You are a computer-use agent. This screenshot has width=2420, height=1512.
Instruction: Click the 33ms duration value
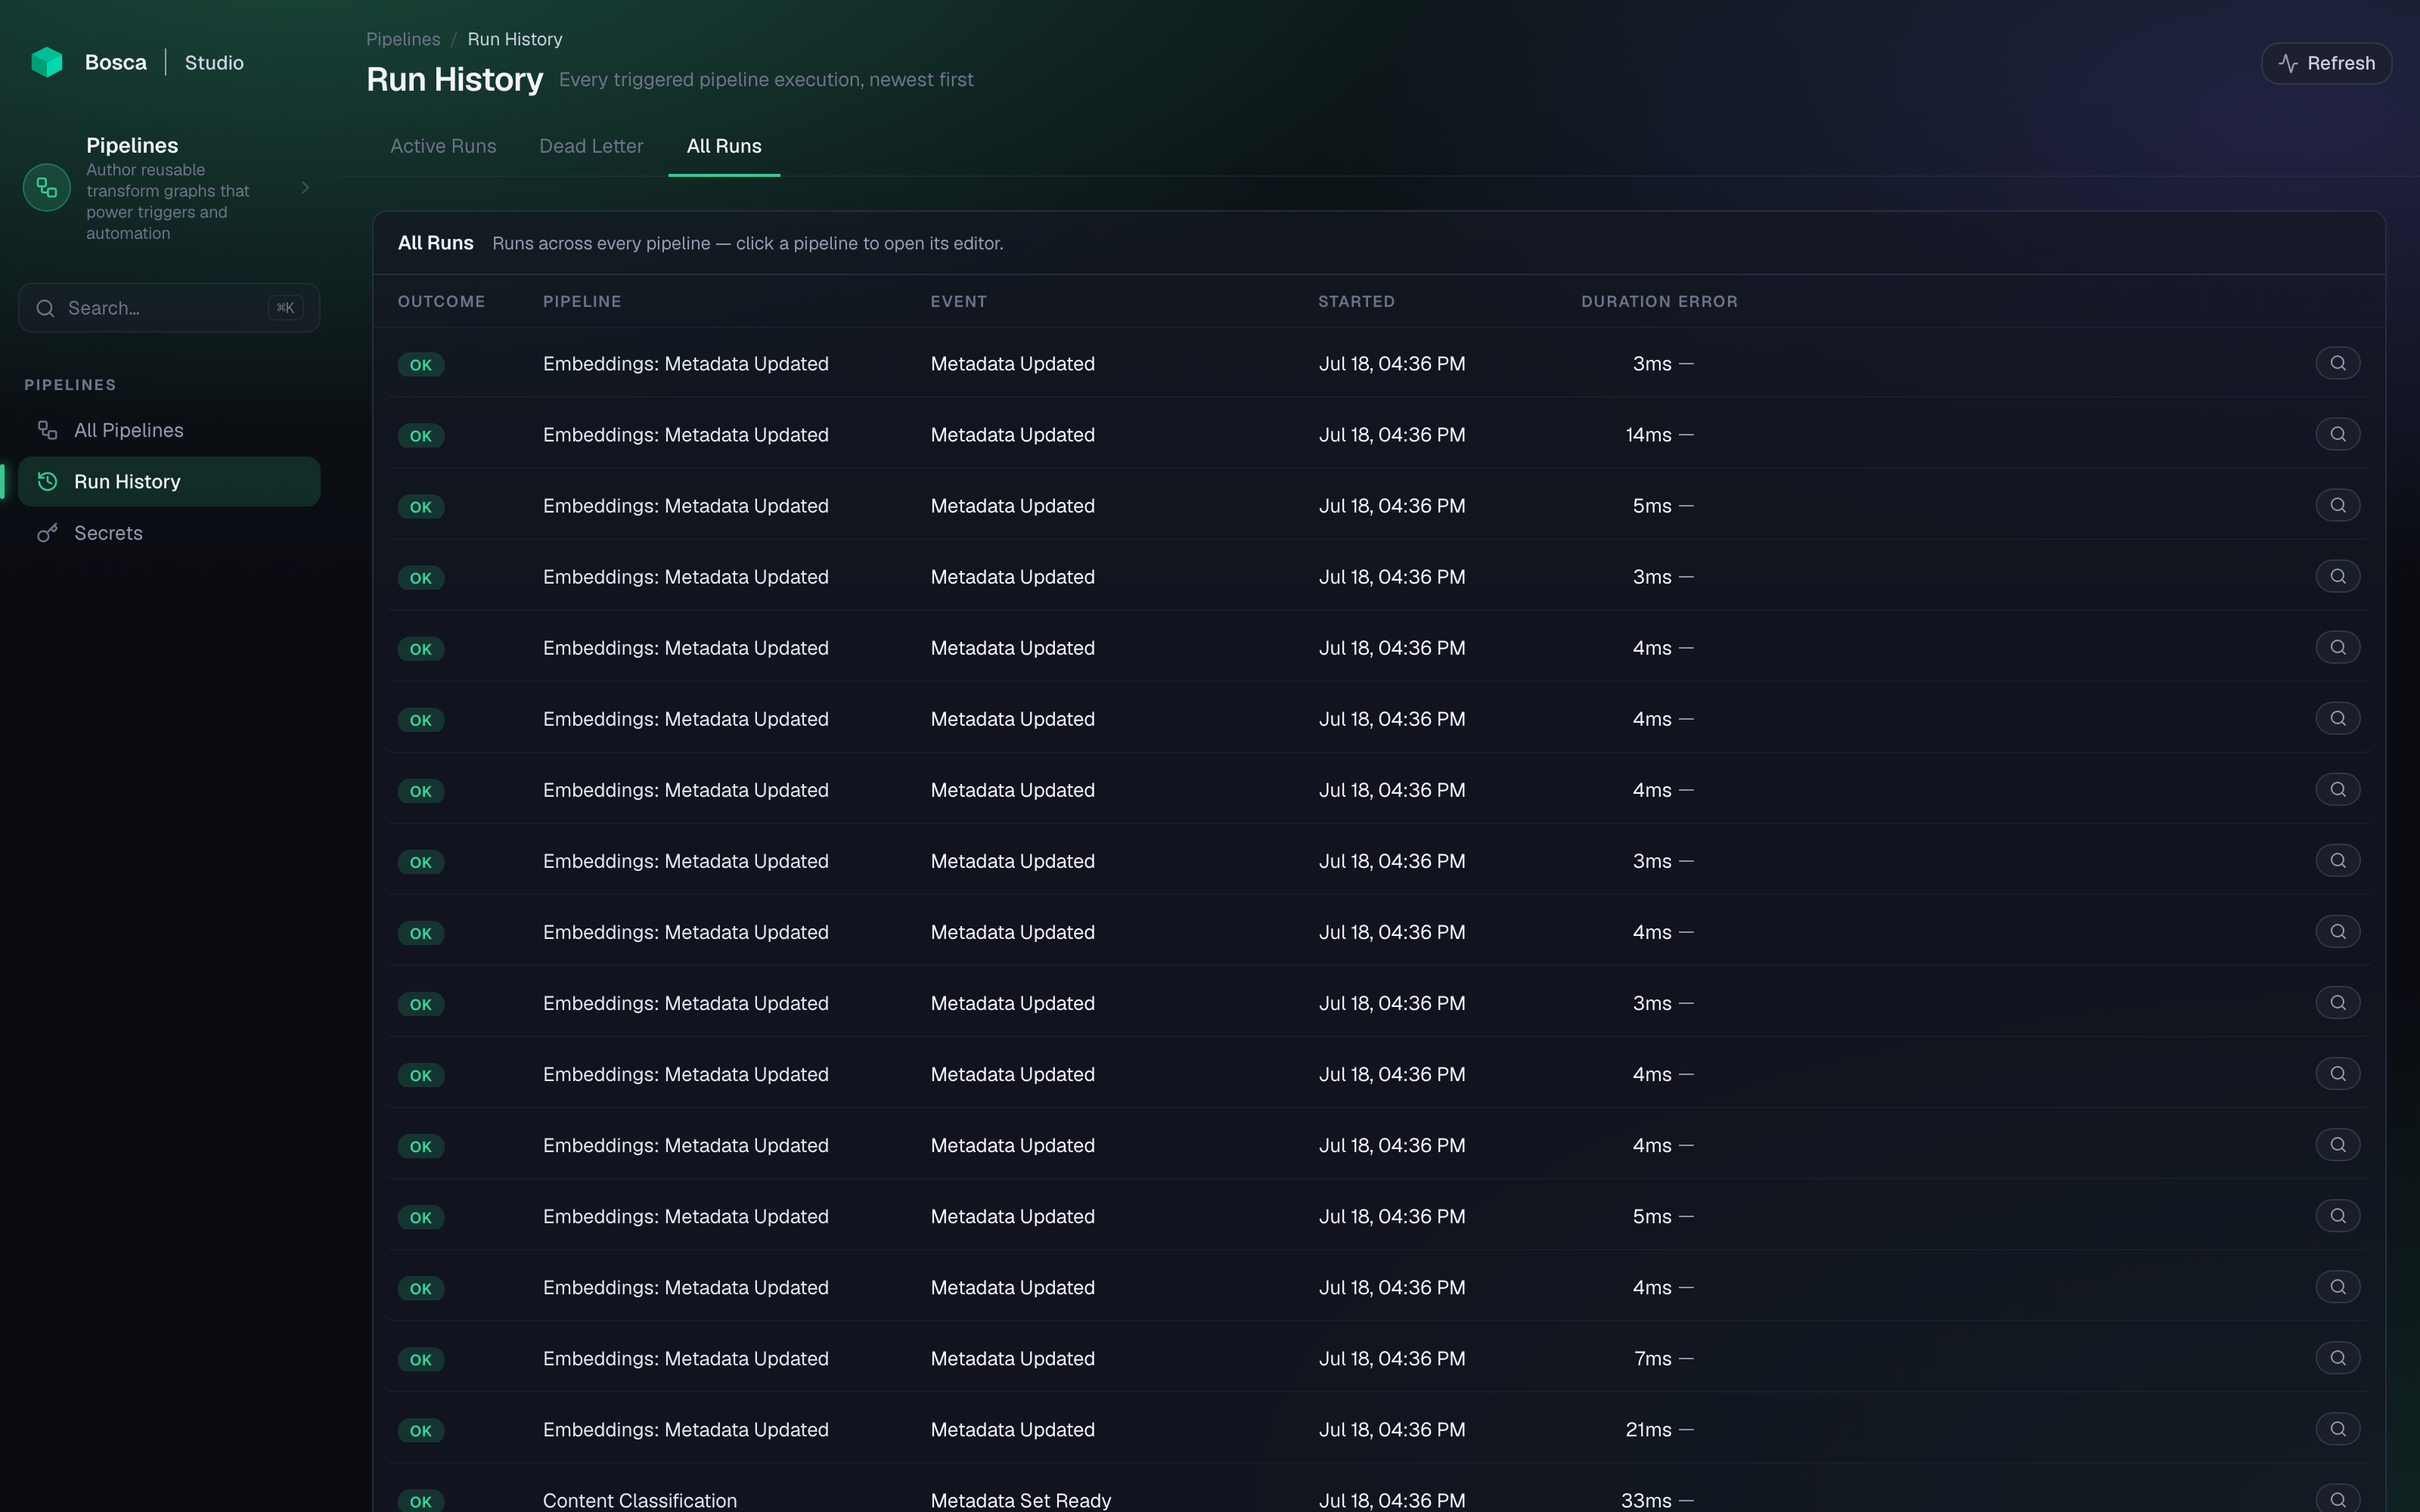[x=1646, y=1500]
